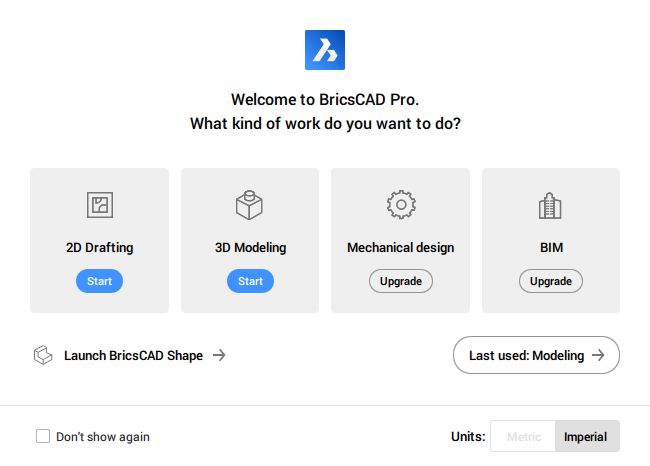The width and height of the screenshot is (650, 466).
Task: Click the 2D Drafting floor plan icon
Action: (99, 206)
